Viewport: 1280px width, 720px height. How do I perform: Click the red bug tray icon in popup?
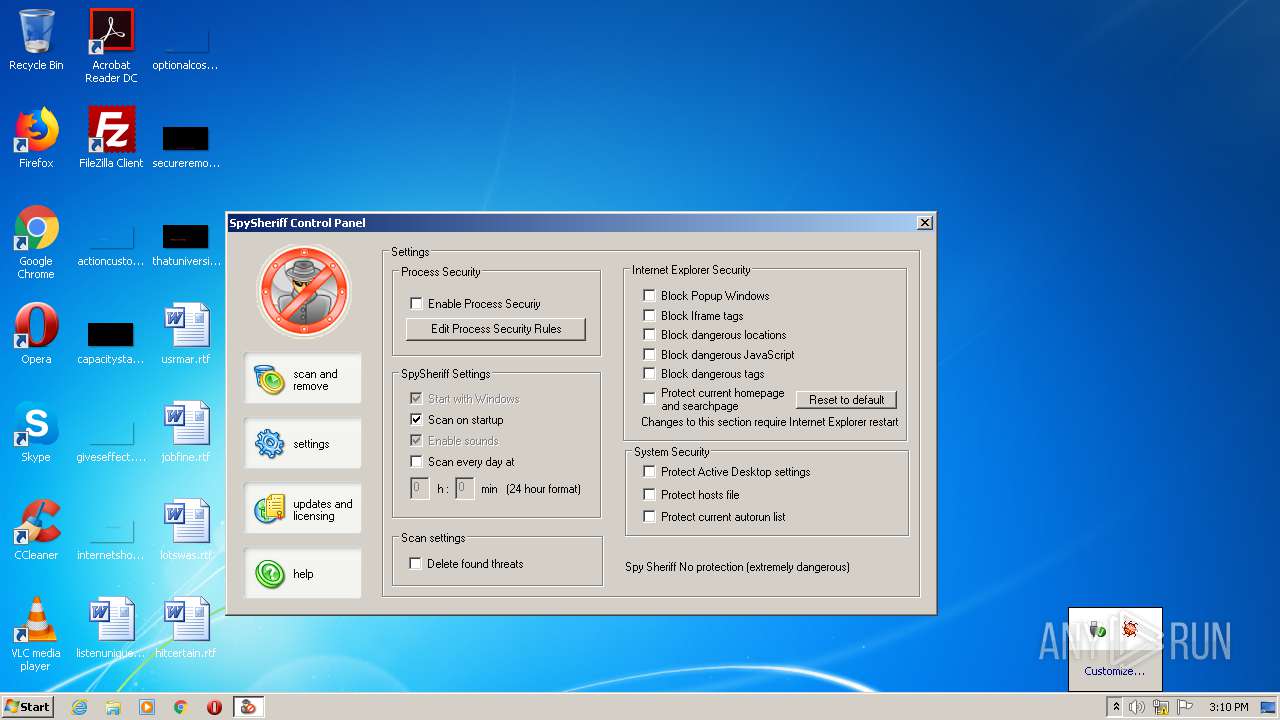click(1130, 629)
